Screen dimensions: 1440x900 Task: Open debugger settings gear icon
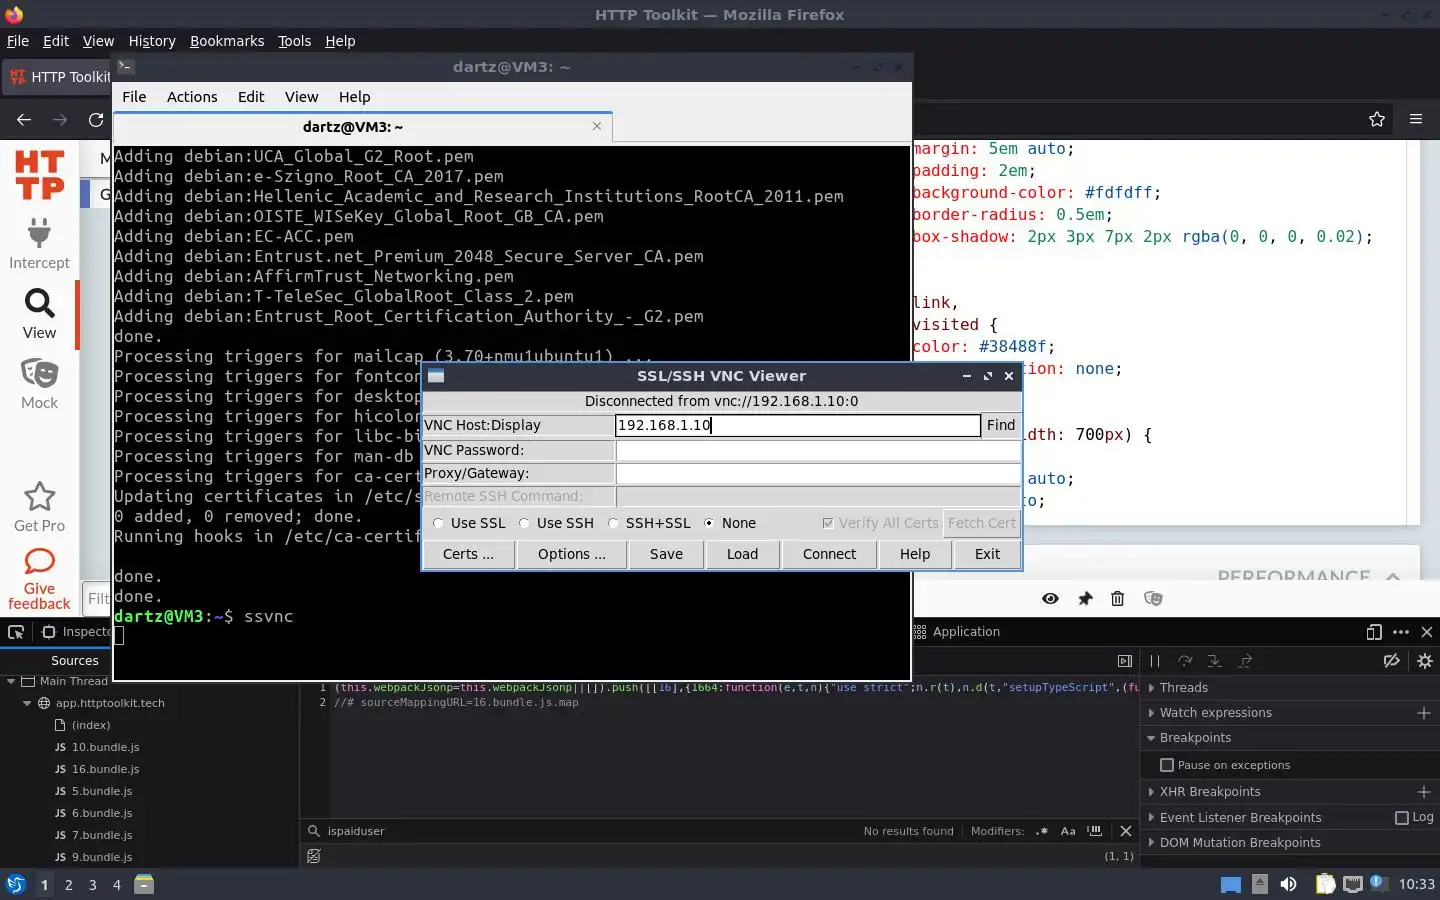coord(1425,661)
